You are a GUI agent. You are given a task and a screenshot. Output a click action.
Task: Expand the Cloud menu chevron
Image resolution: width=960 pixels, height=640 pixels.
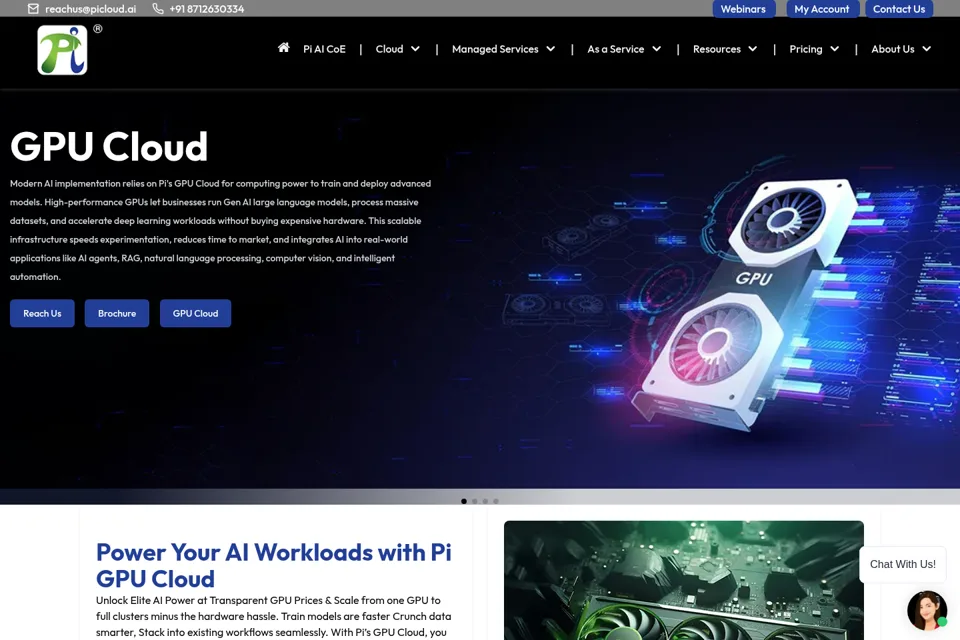point(415,49)
